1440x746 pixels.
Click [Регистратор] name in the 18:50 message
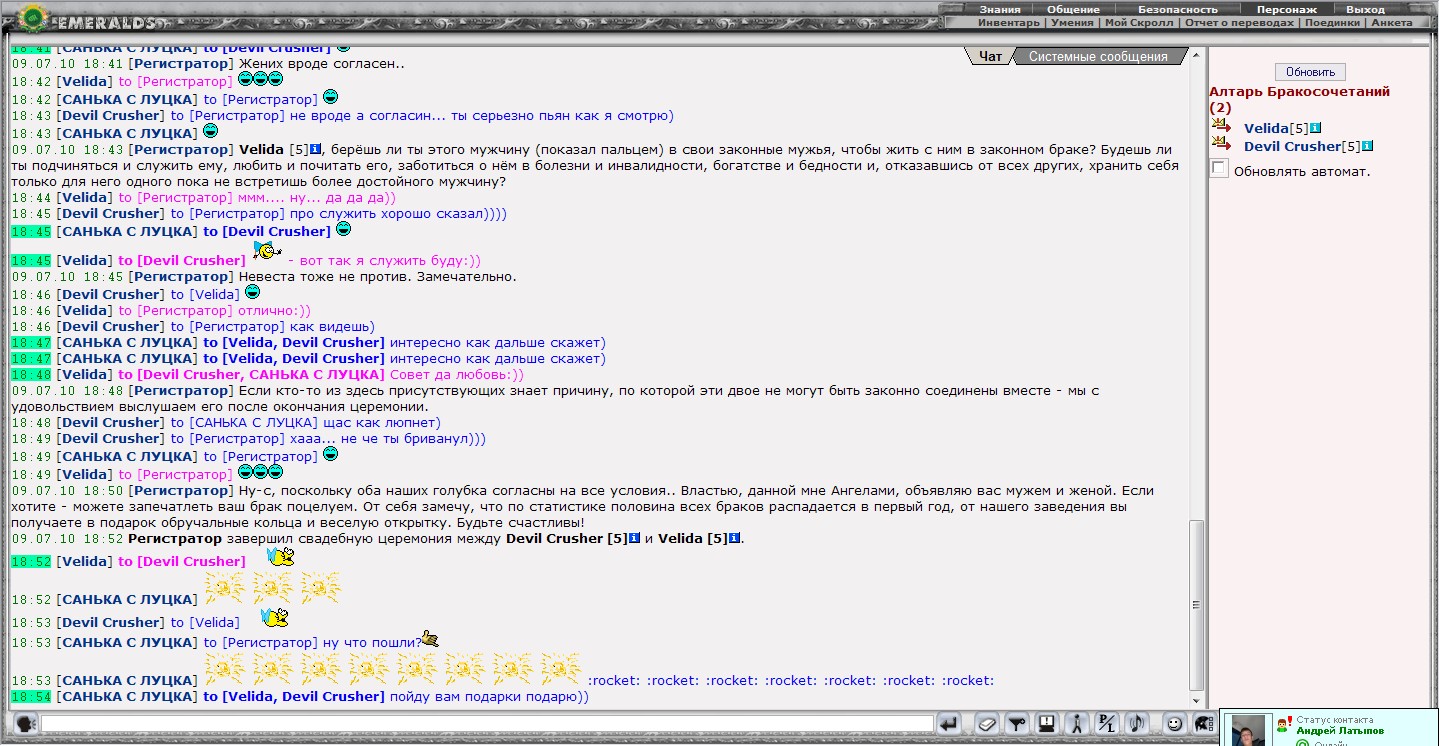(x=181, y=491)
